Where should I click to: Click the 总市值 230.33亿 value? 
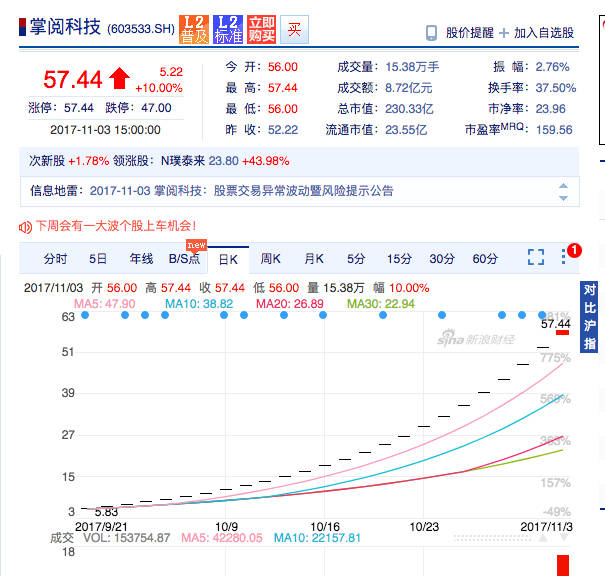pos(409,109)
